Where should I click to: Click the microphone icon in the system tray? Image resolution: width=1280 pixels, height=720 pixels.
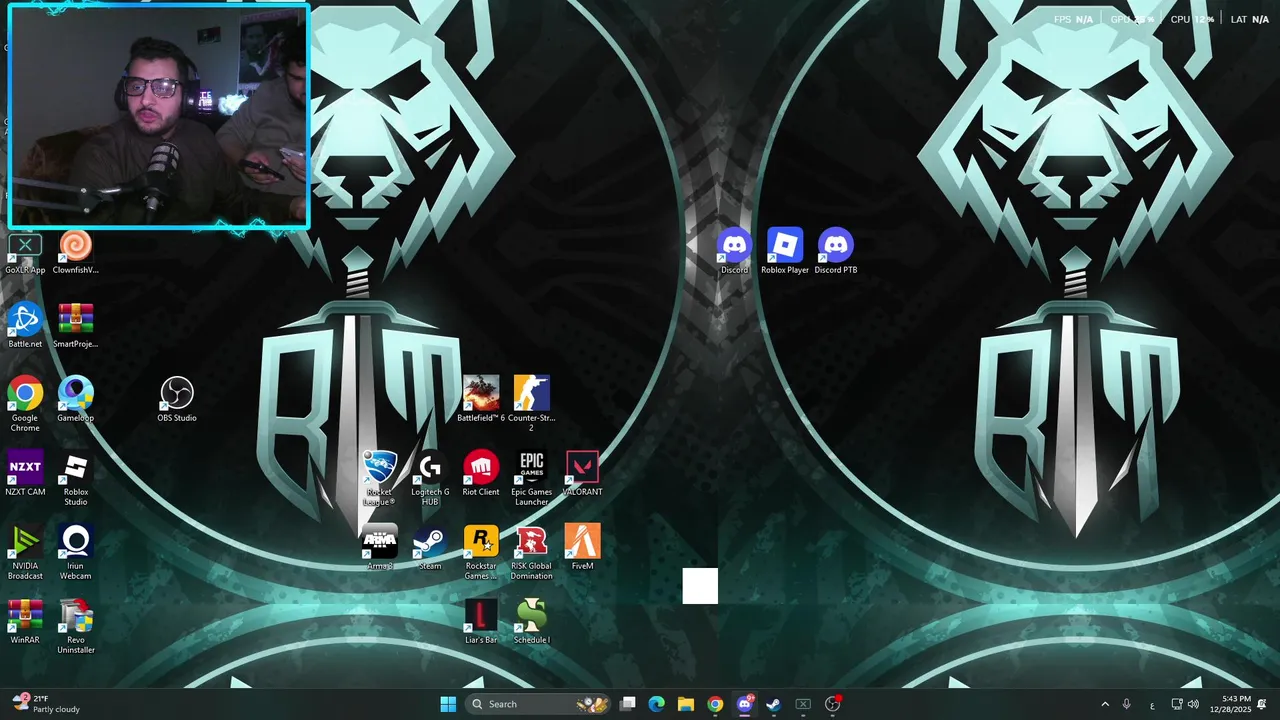pos(1127,704)
